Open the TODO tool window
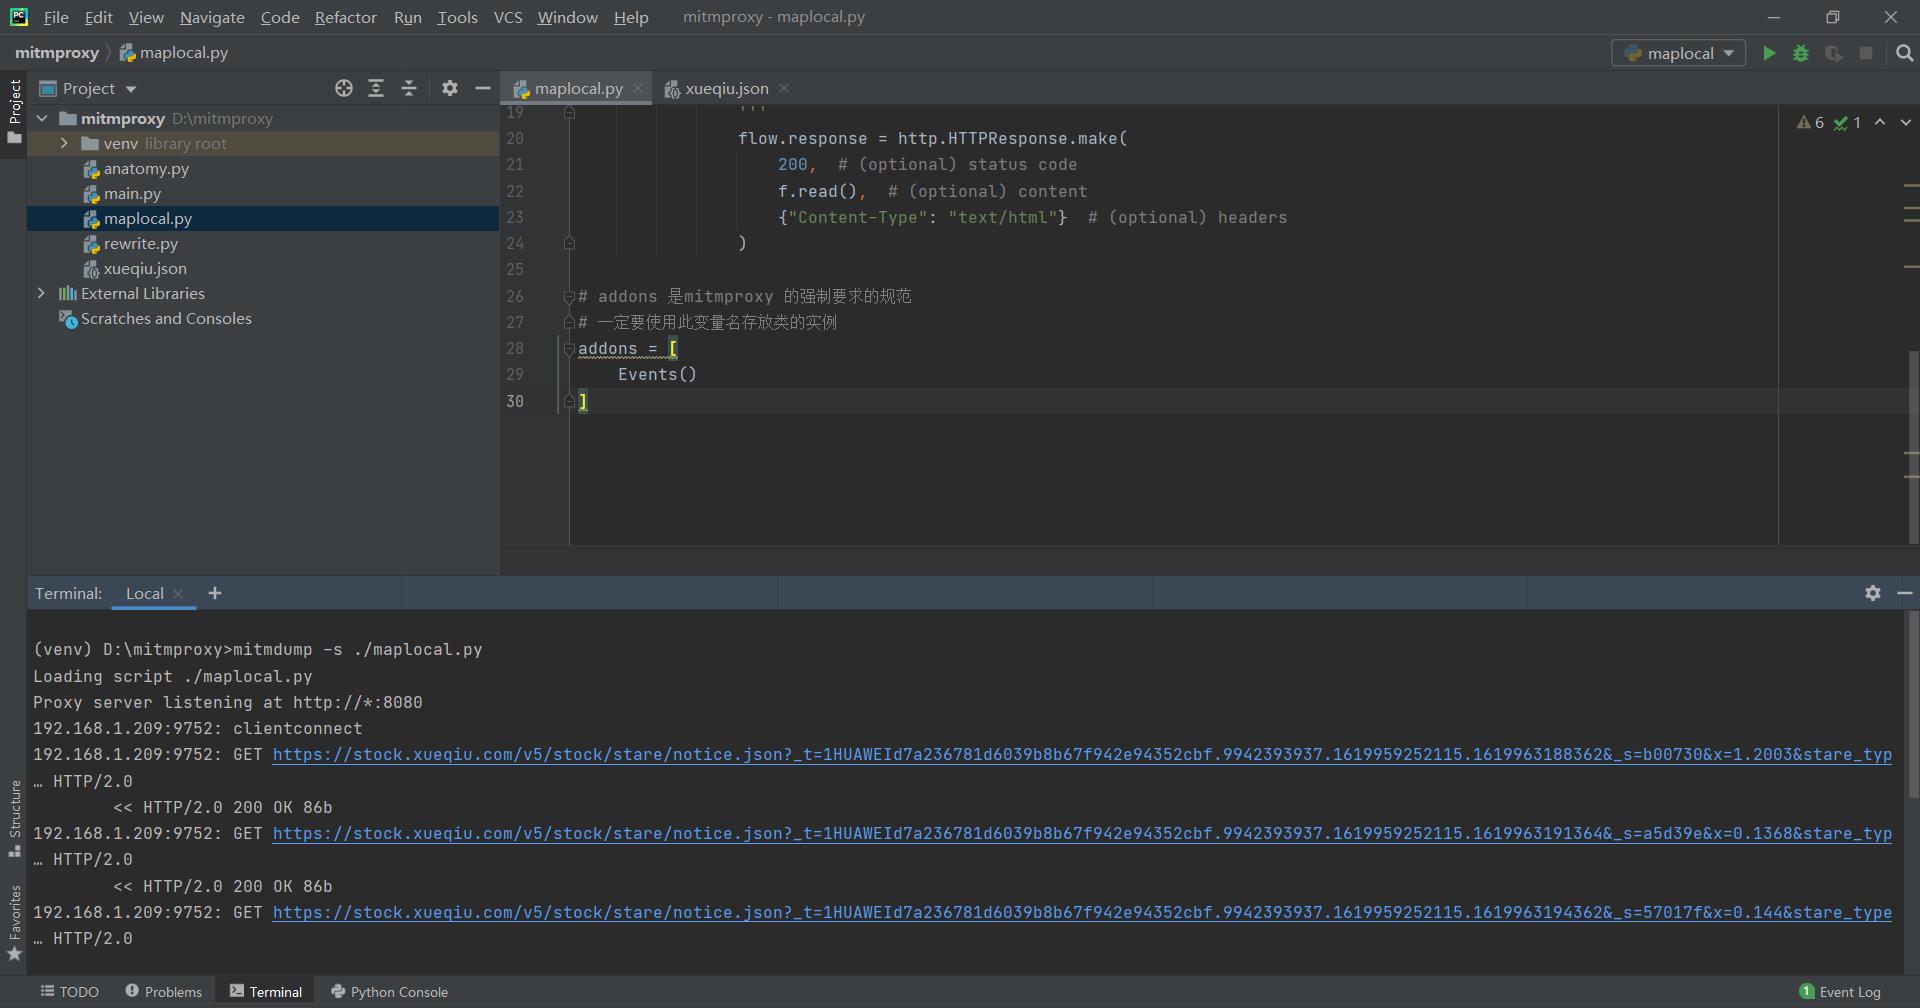 pyautogui.click(x=70, y=992)
